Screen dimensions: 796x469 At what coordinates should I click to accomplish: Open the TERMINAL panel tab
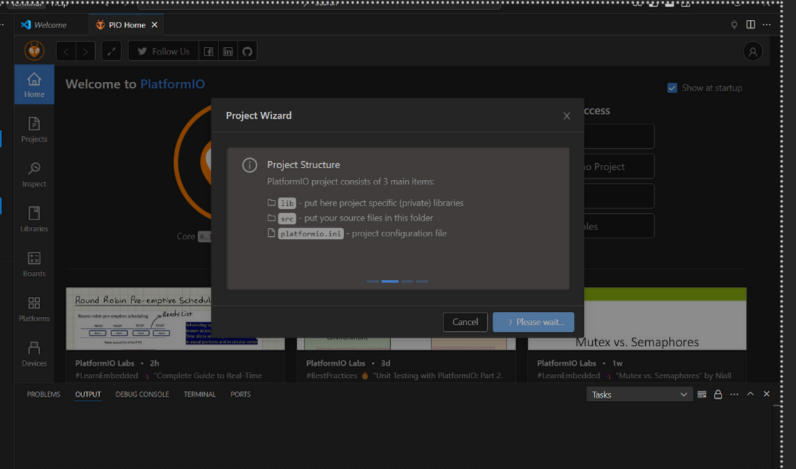coord(200,394)
